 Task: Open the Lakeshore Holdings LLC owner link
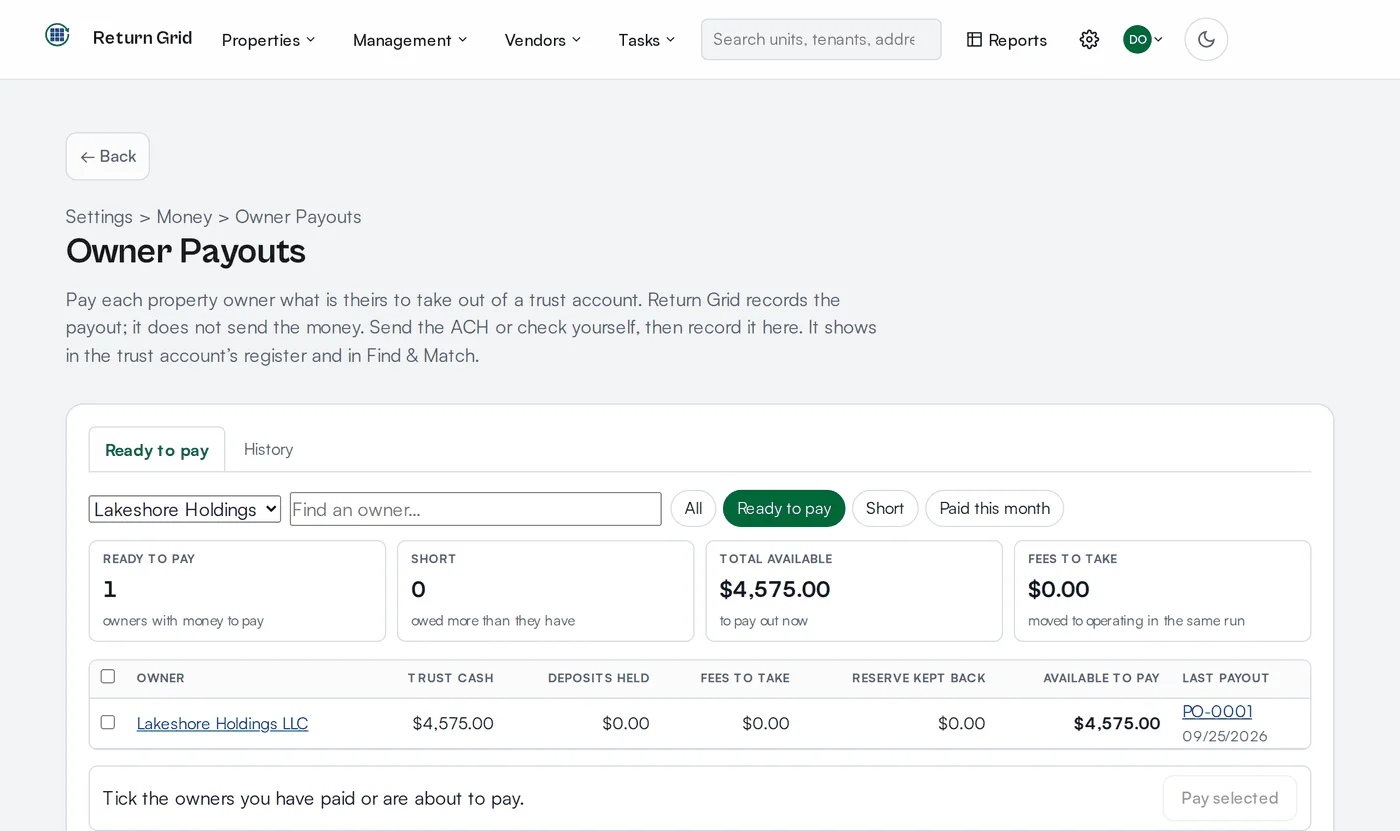tap(222, 723)
